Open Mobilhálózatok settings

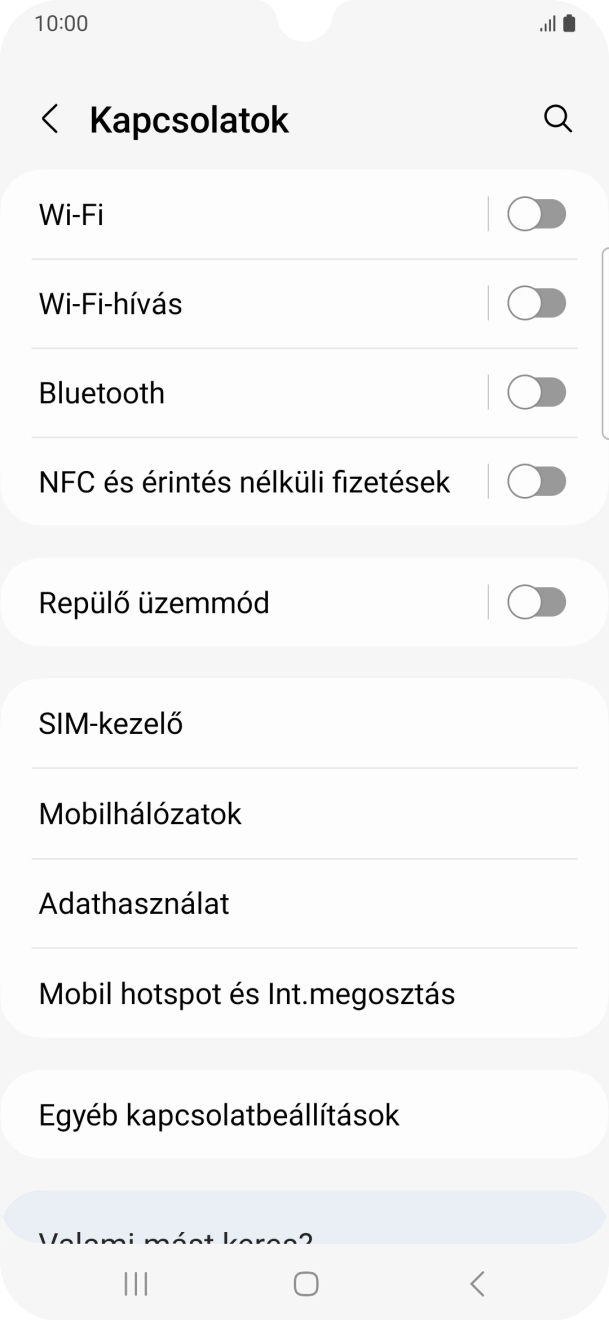coord(304,813)
